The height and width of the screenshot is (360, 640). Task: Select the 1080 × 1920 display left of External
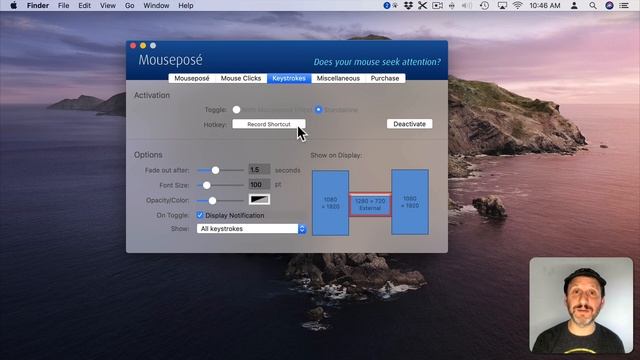[x=331, y=203]
